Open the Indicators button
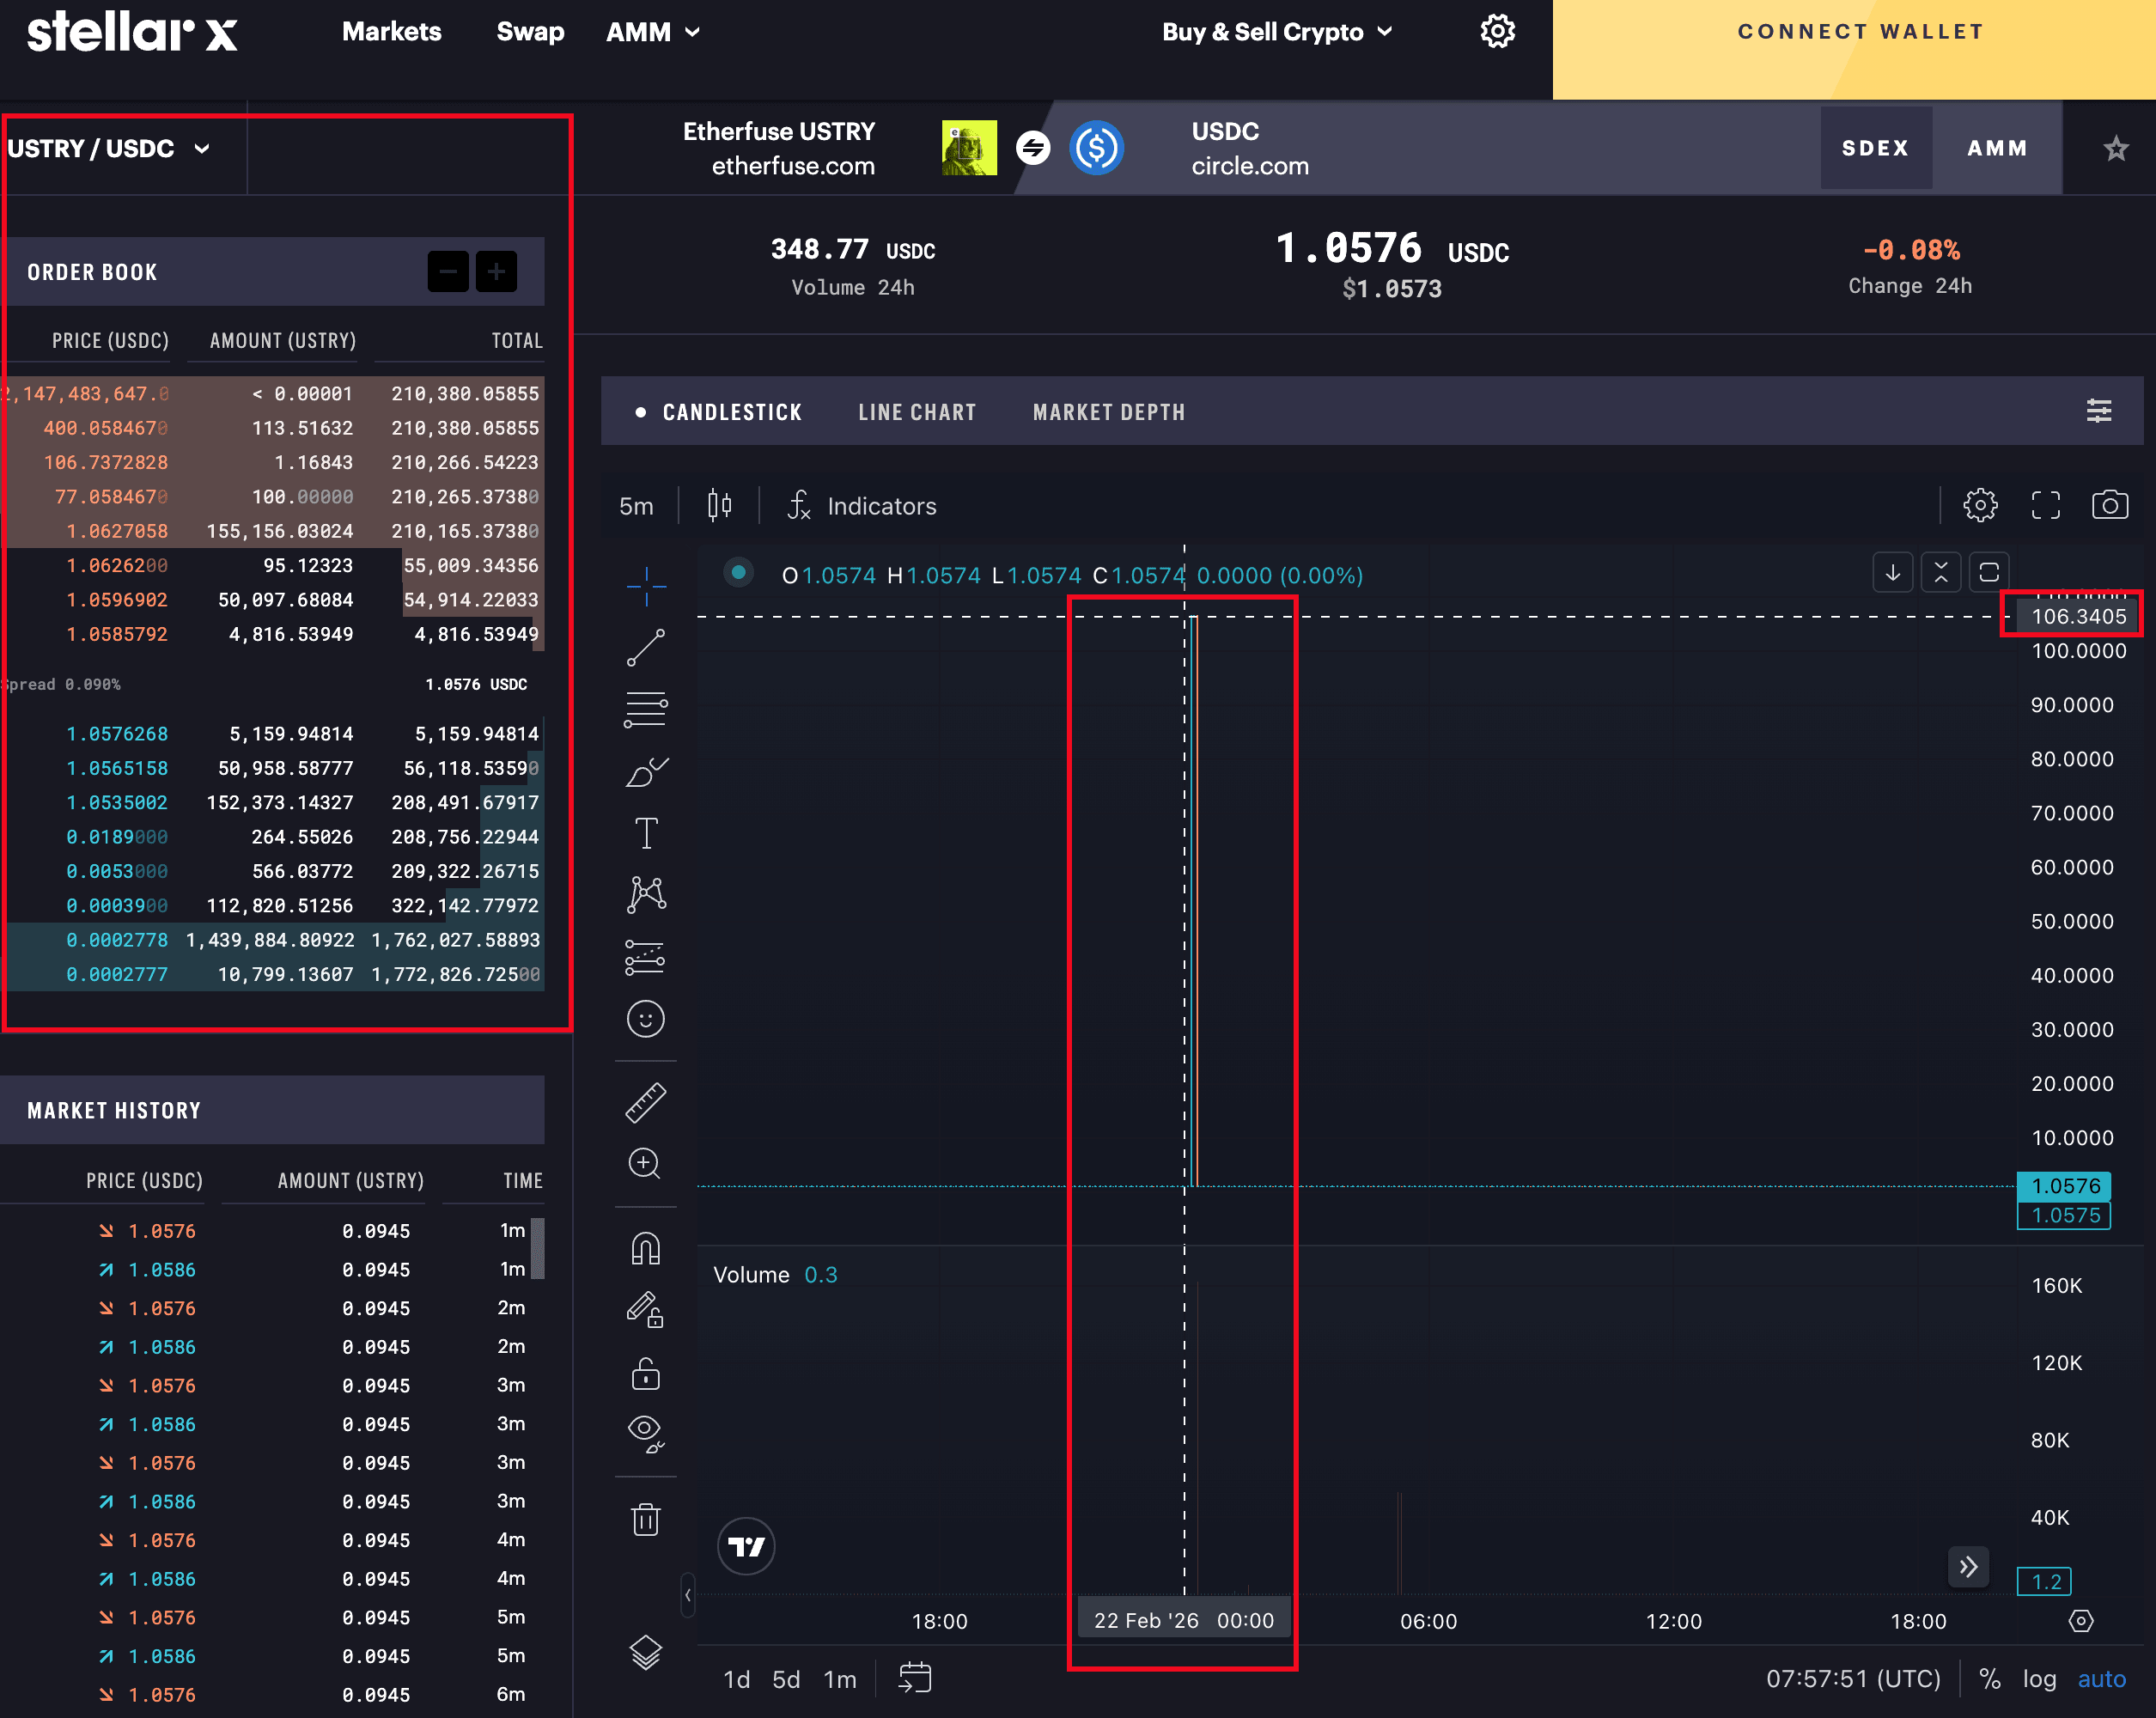2156x1718 pixels. [862, 506]
